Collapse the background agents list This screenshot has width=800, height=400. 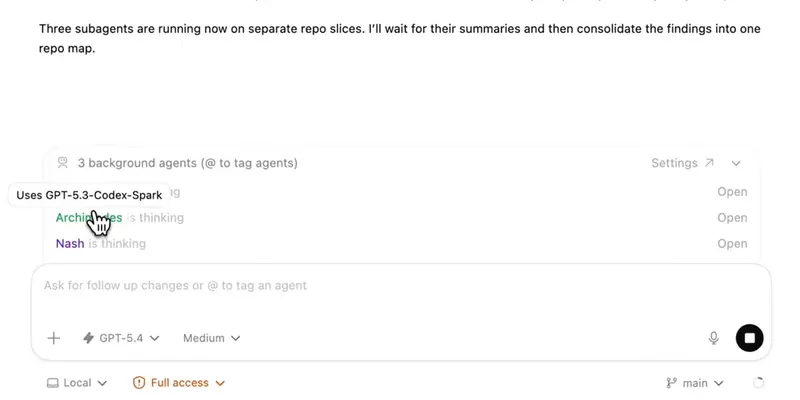click(x=737, y=163)
